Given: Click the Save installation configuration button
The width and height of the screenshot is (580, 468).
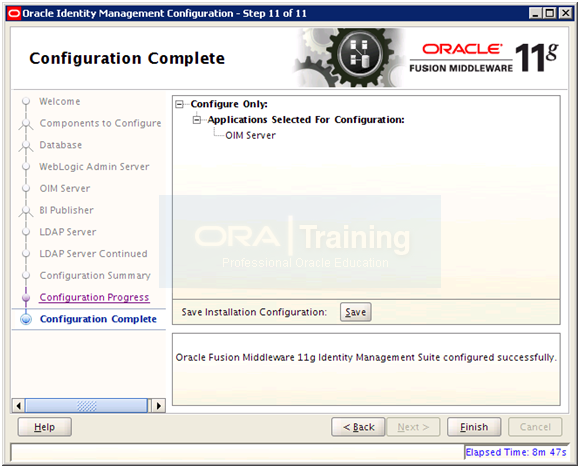Looking at the screenshot, I should [x=355, y=312].
